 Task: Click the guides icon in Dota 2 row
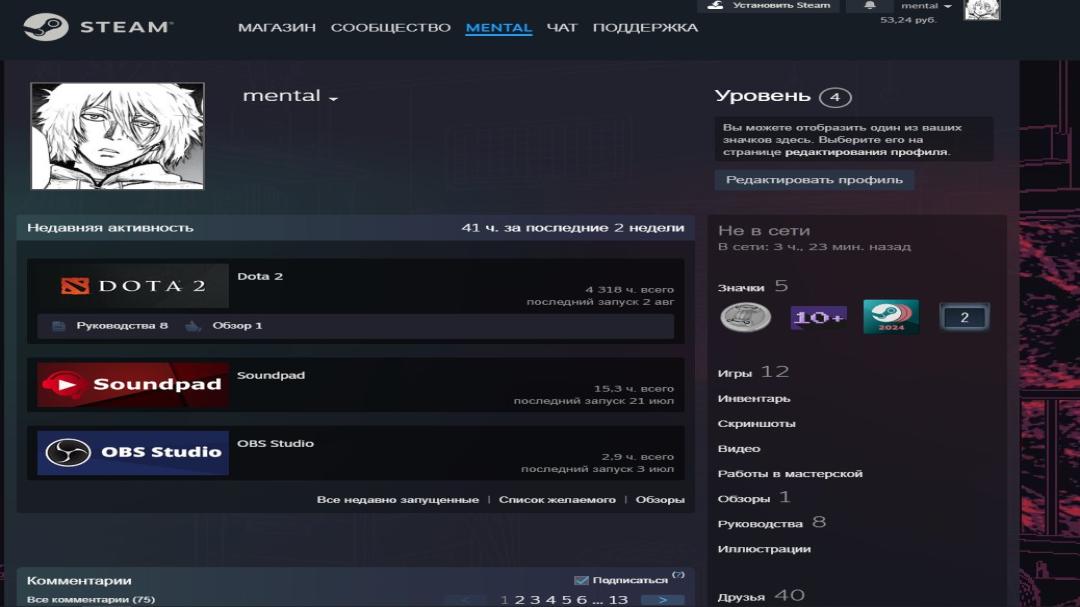(59, 326)
